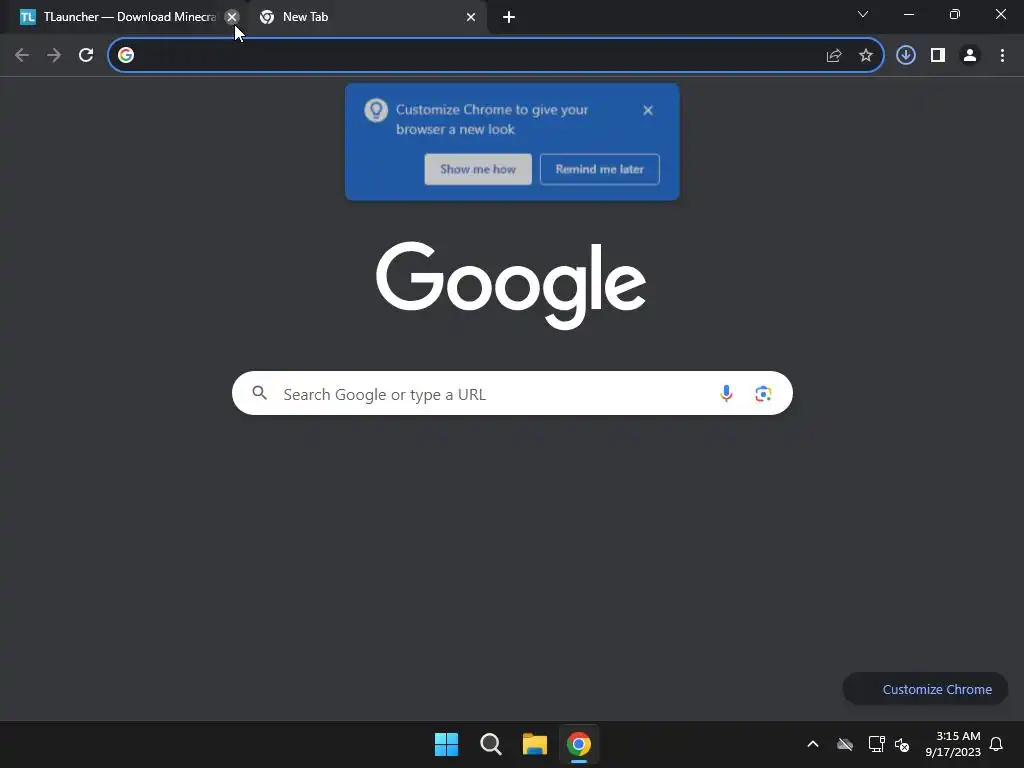Screen dimensions: 1024x768
Task: Toggle the side panel icon
Action: [x=938, y=56]
